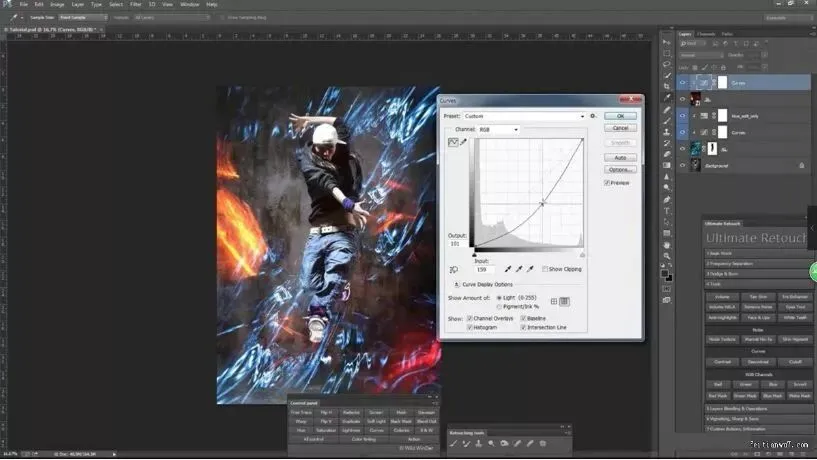Collapse the Curve Display Options expander
Image resolution: width=817 pixels, height=460 pixels.
[456, 284]
